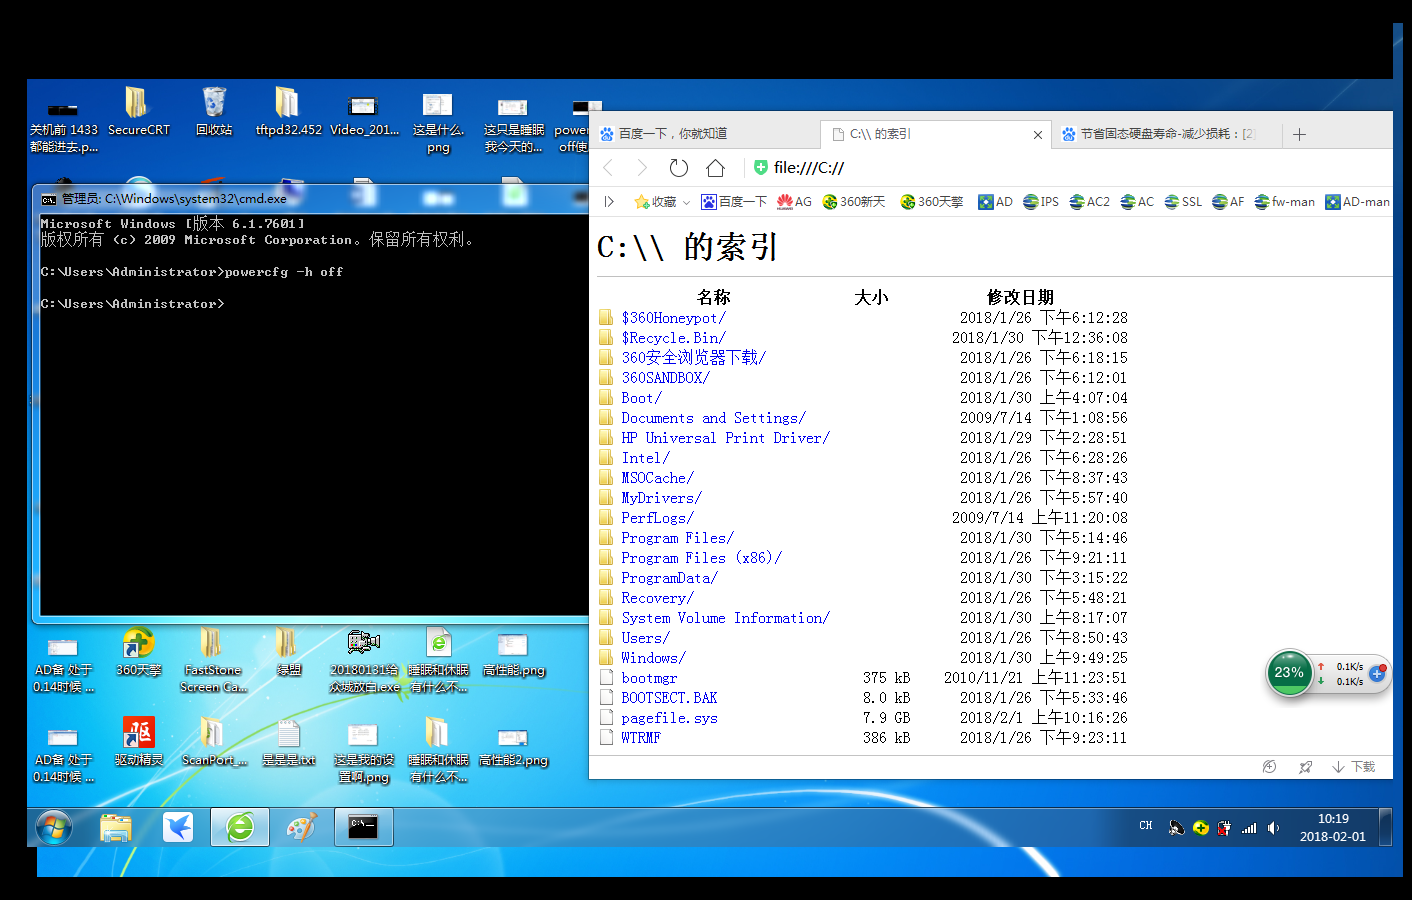Open the 360安全浏览器下载/ folder link

click(693, 358)
